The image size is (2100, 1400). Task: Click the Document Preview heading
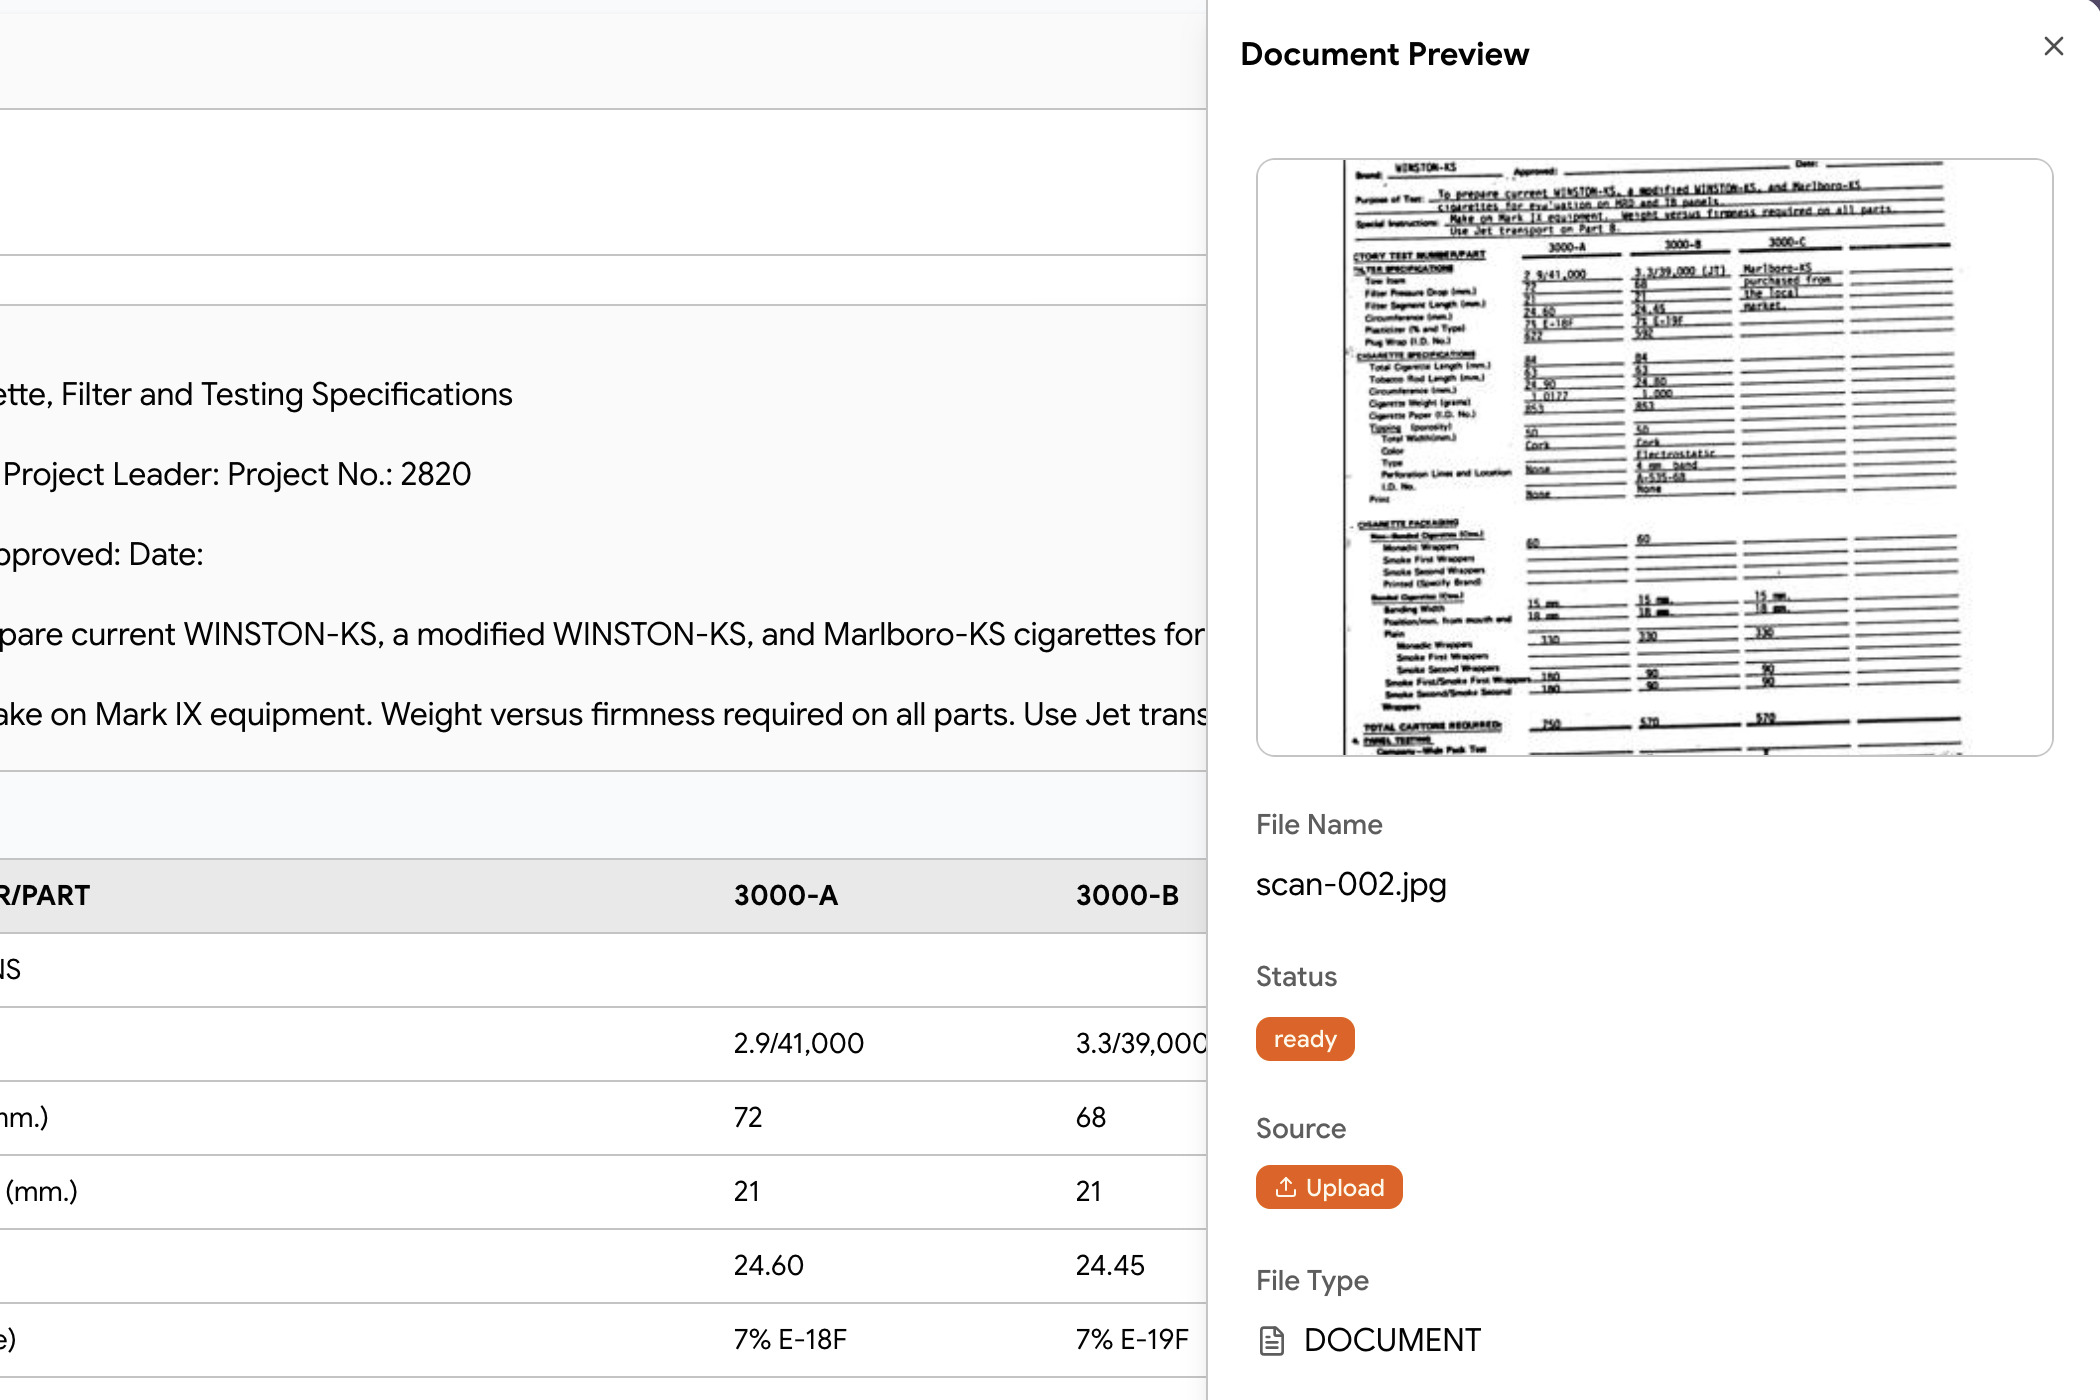click(1384, 54)
